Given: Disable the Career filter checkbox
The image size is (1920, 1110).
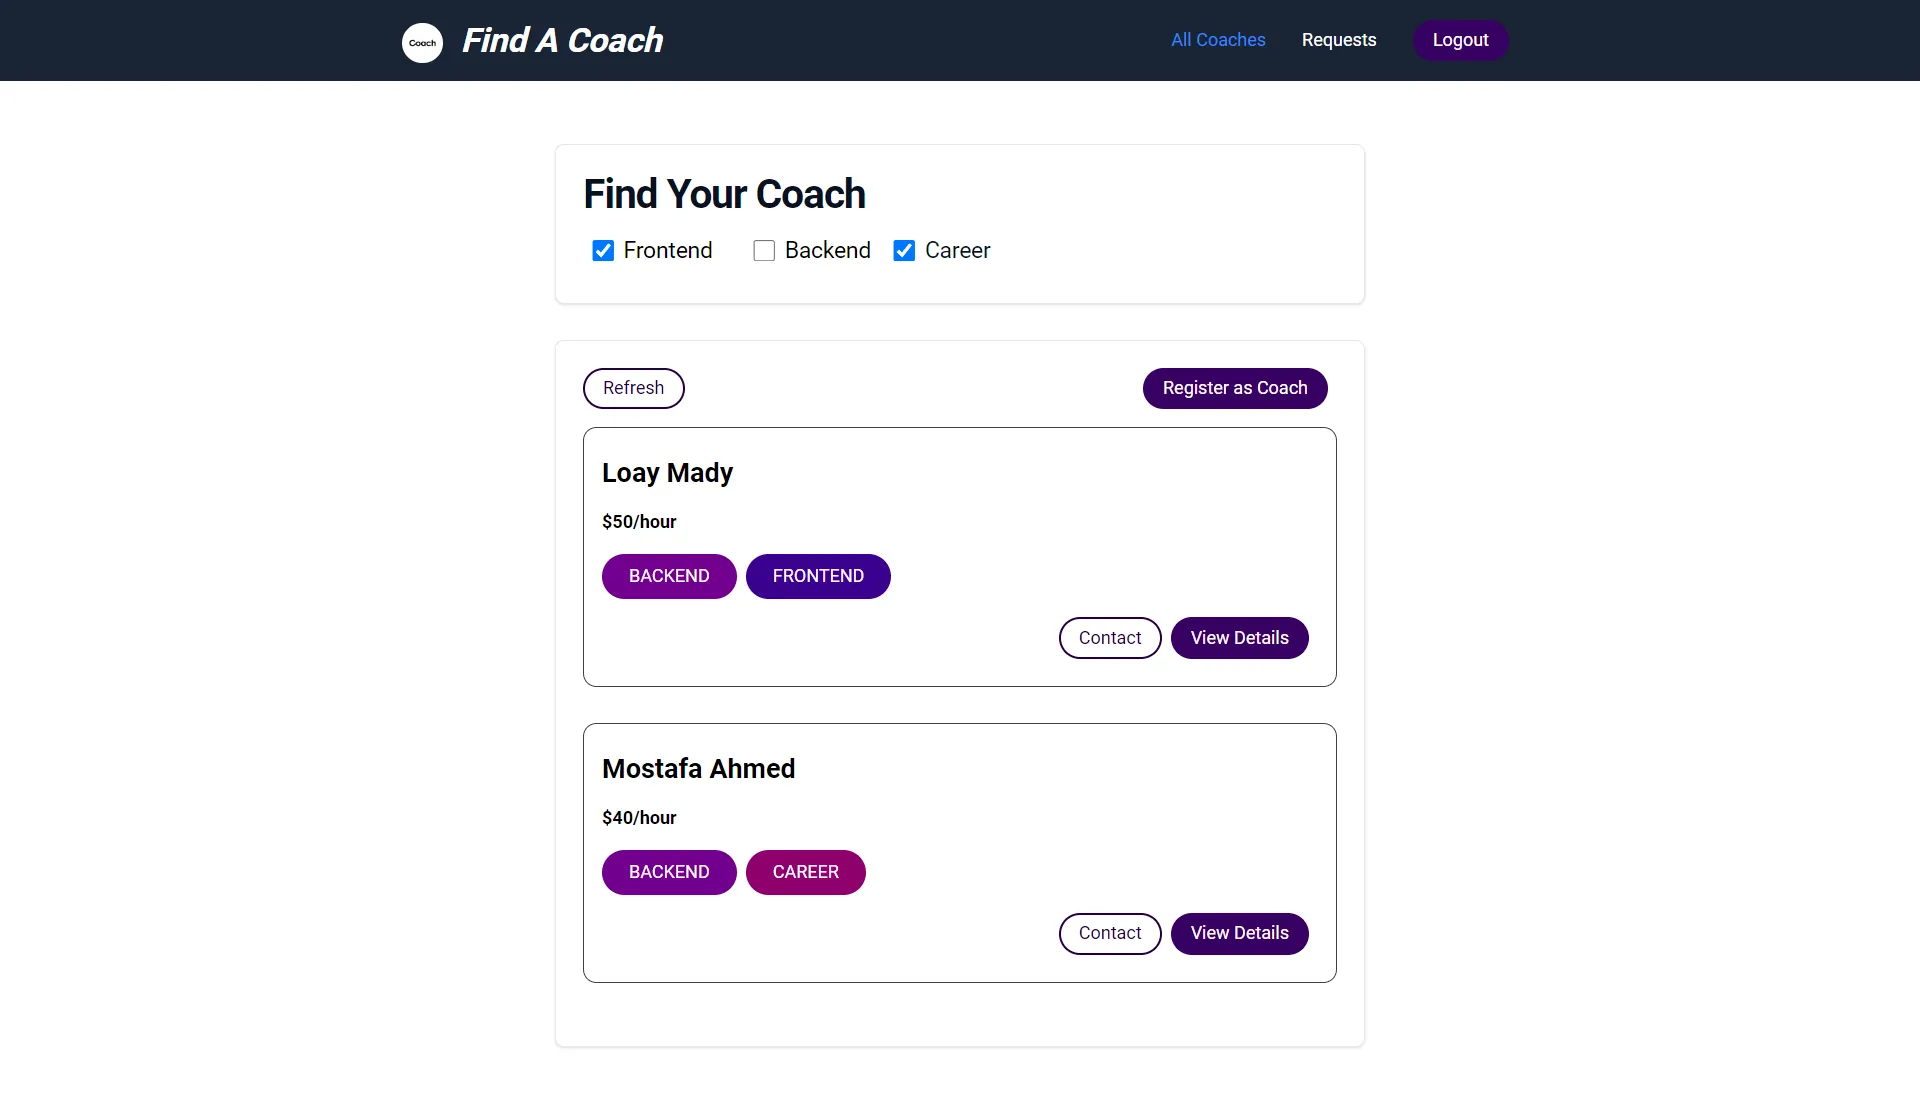Looking at the screenshot, I should tap(905, 250).
